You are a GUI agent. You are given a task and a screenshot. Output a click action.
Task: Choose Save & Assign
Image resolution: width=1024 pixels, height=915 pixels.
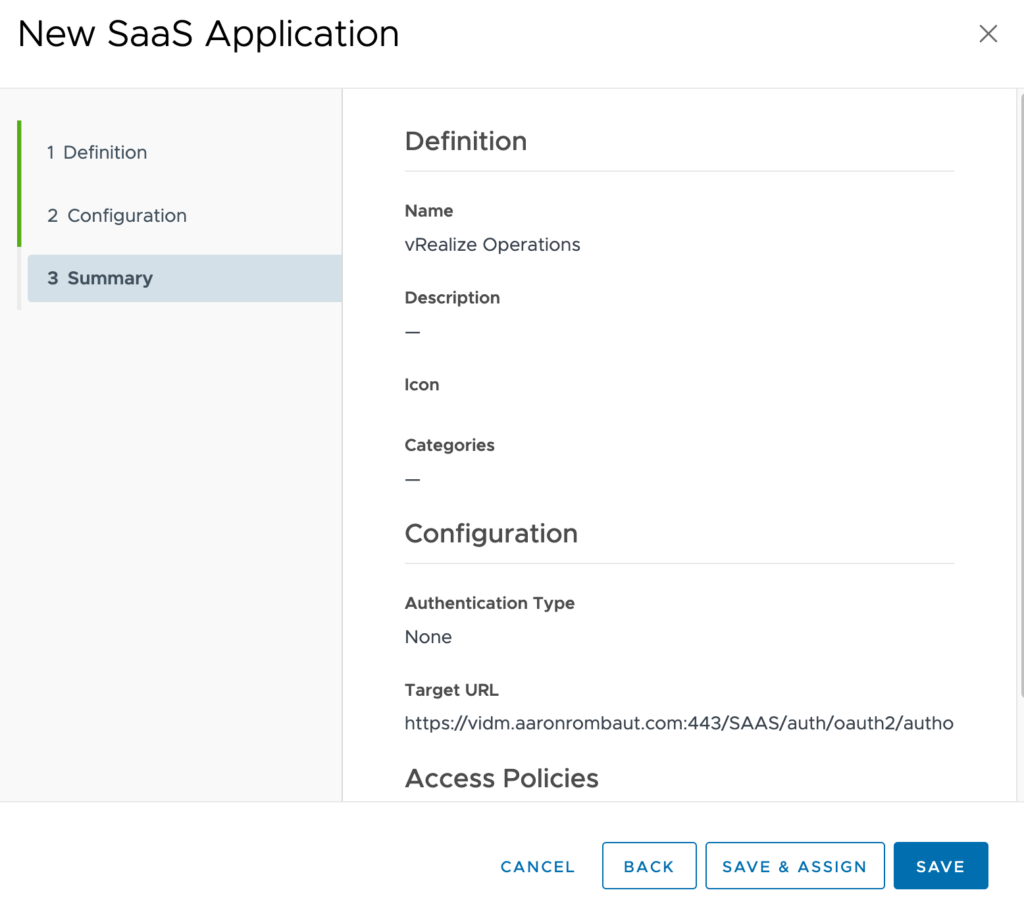click(795, 866)
